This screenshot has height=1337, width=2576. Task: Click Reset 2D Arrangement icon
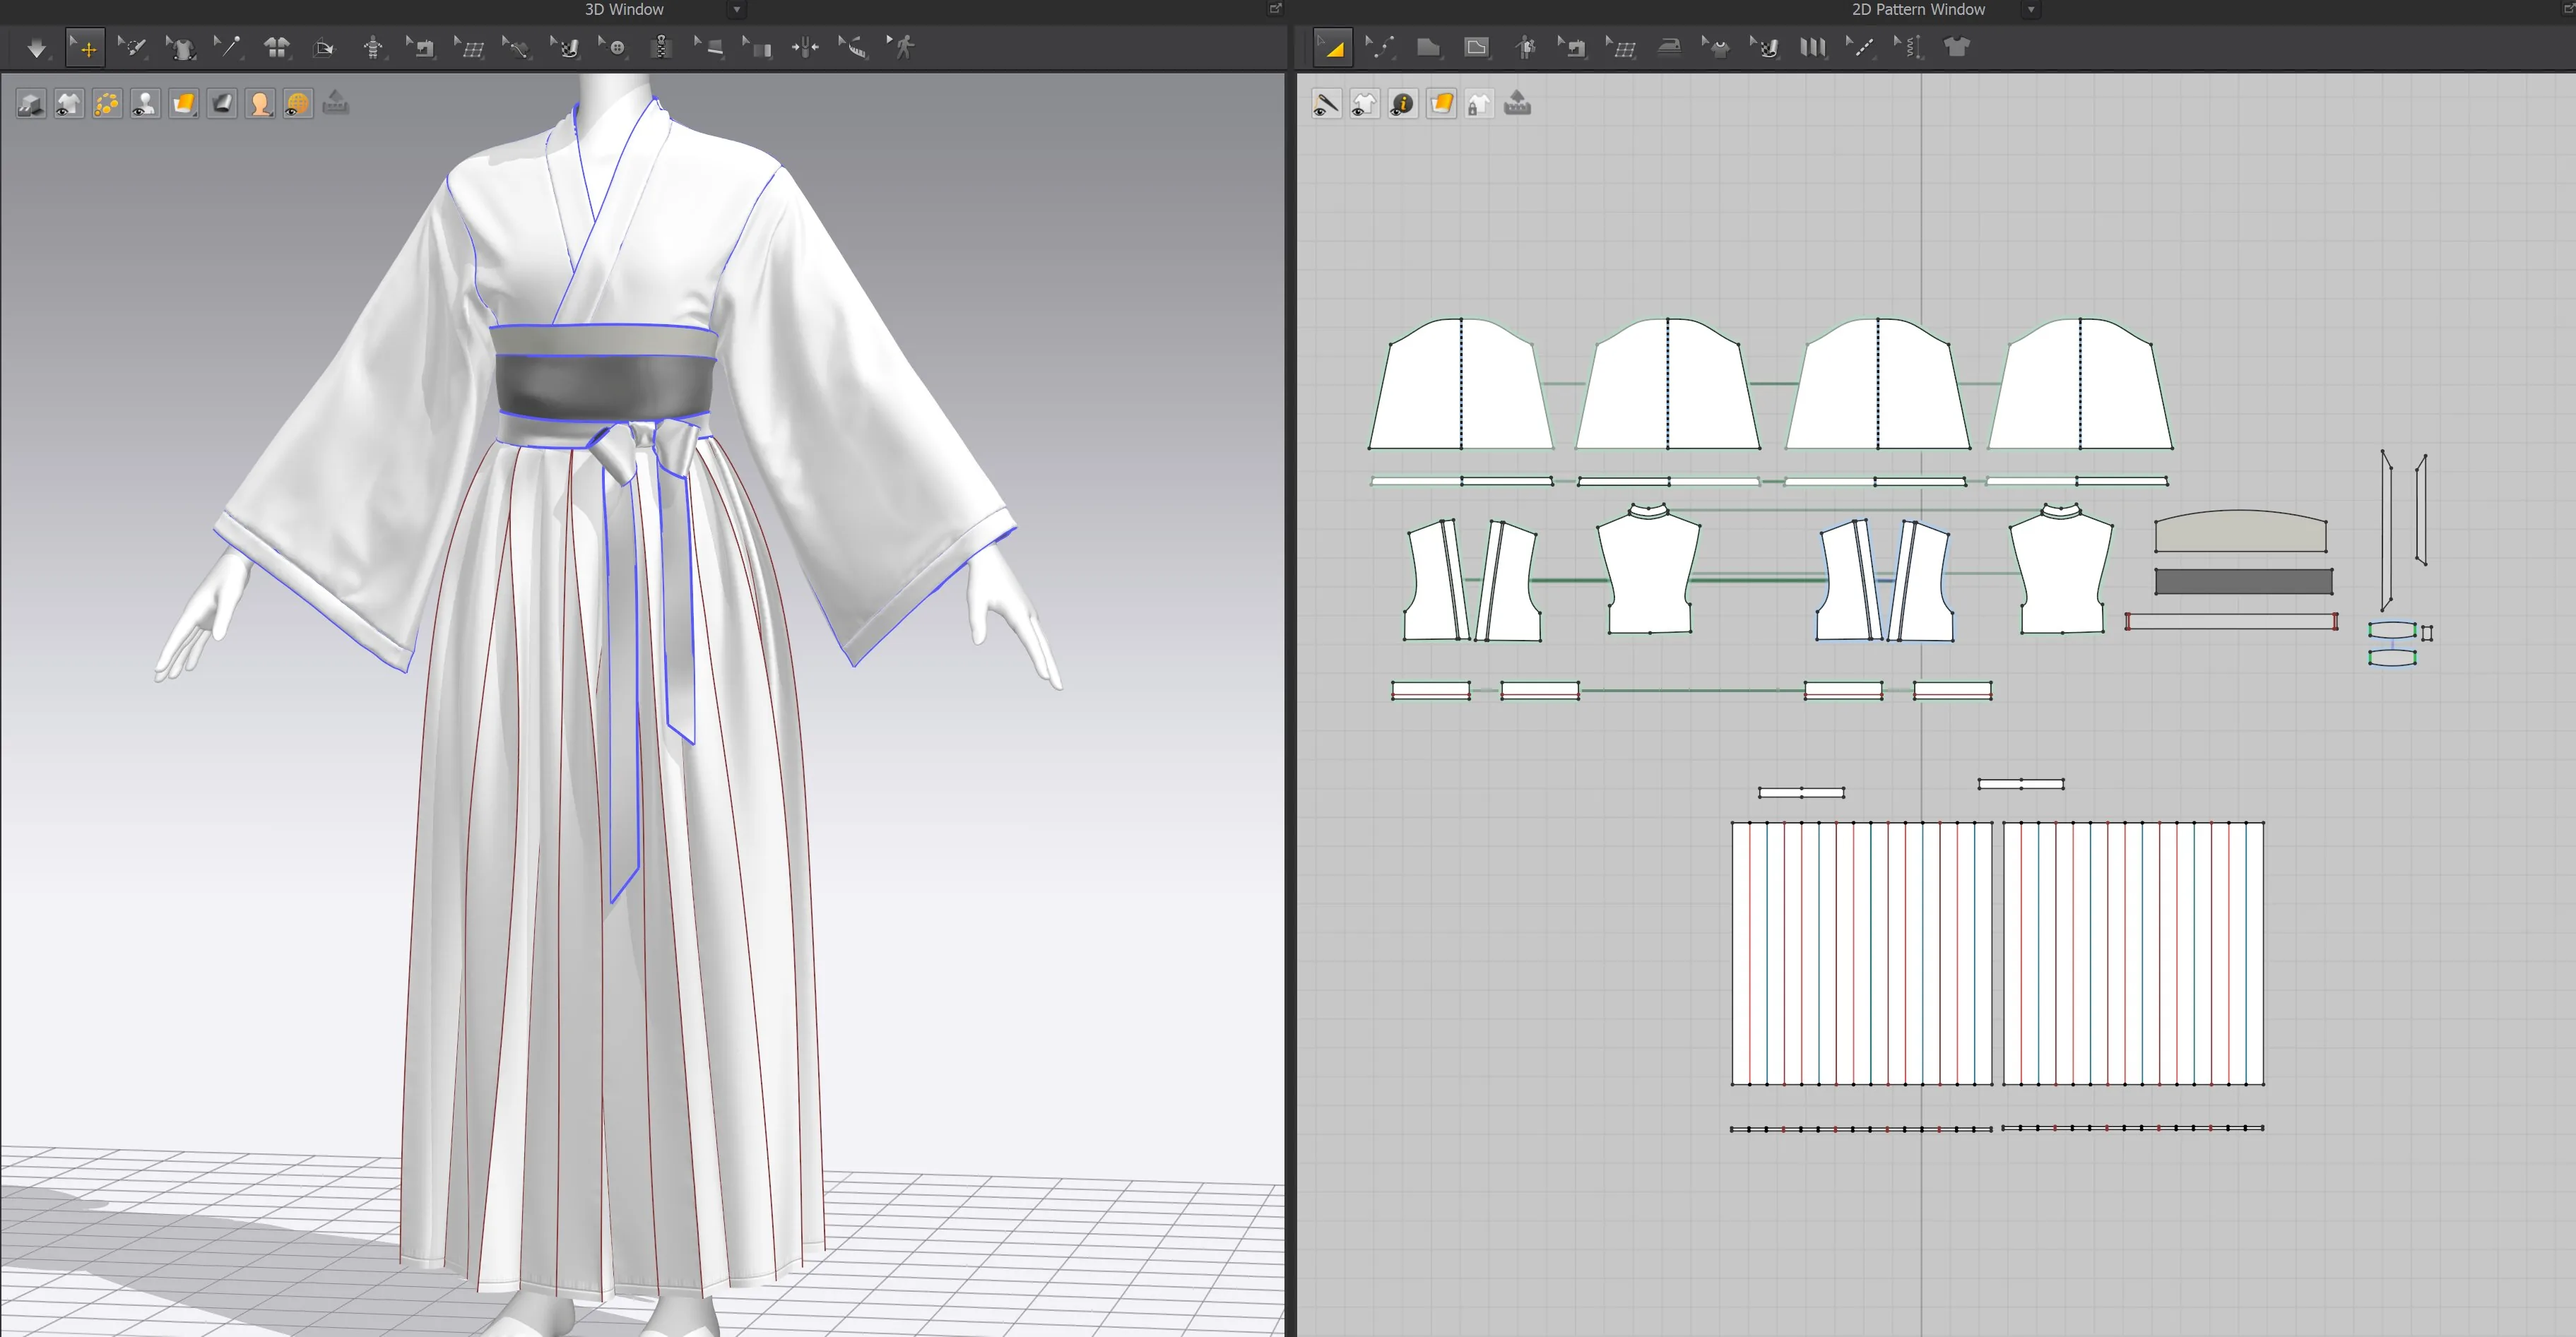(277, 47)
